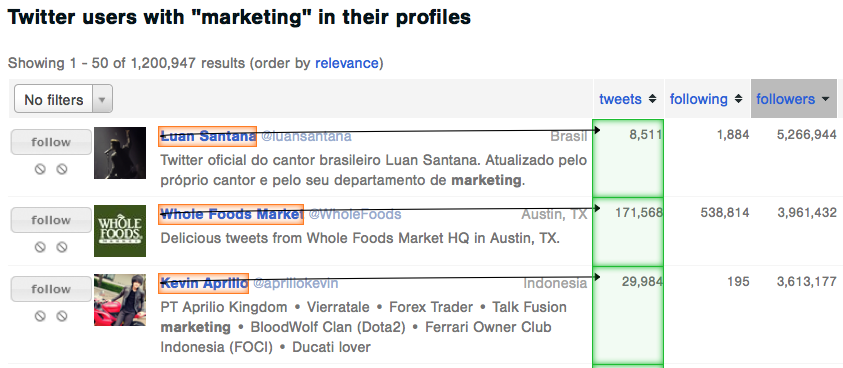Expand the No filters dropdown
Viewport: 843px width, 368px height.
click(63, 100)
